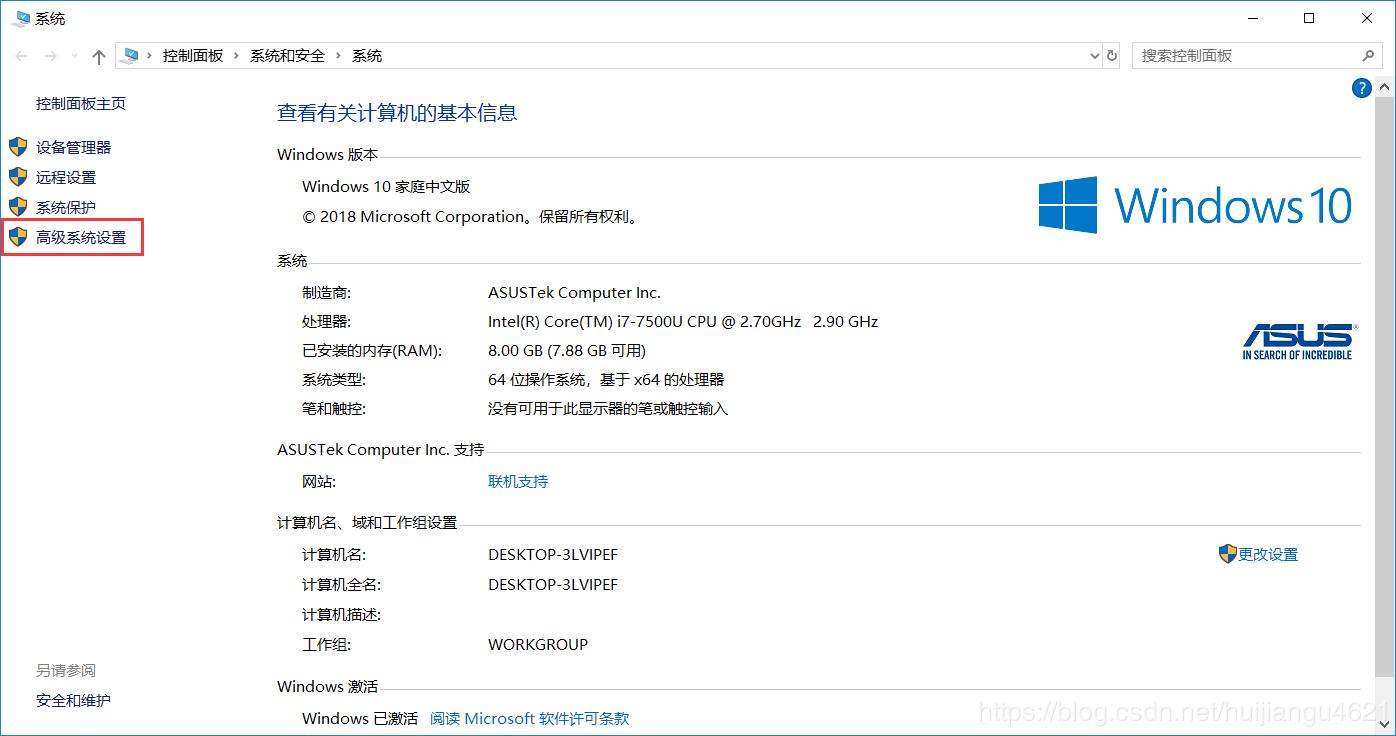
Task: Open the address bar history dropdown
Action: (x=1094, y=56)
